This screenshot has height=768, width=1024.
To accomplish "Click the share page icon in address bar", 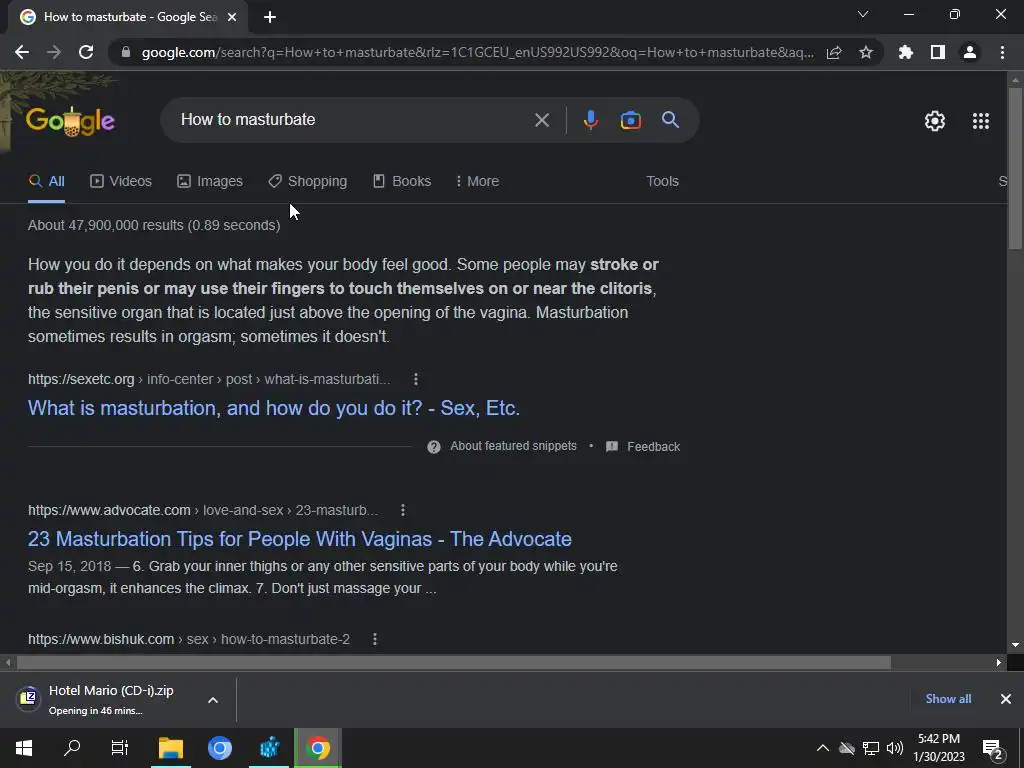I will click(834, 52).
